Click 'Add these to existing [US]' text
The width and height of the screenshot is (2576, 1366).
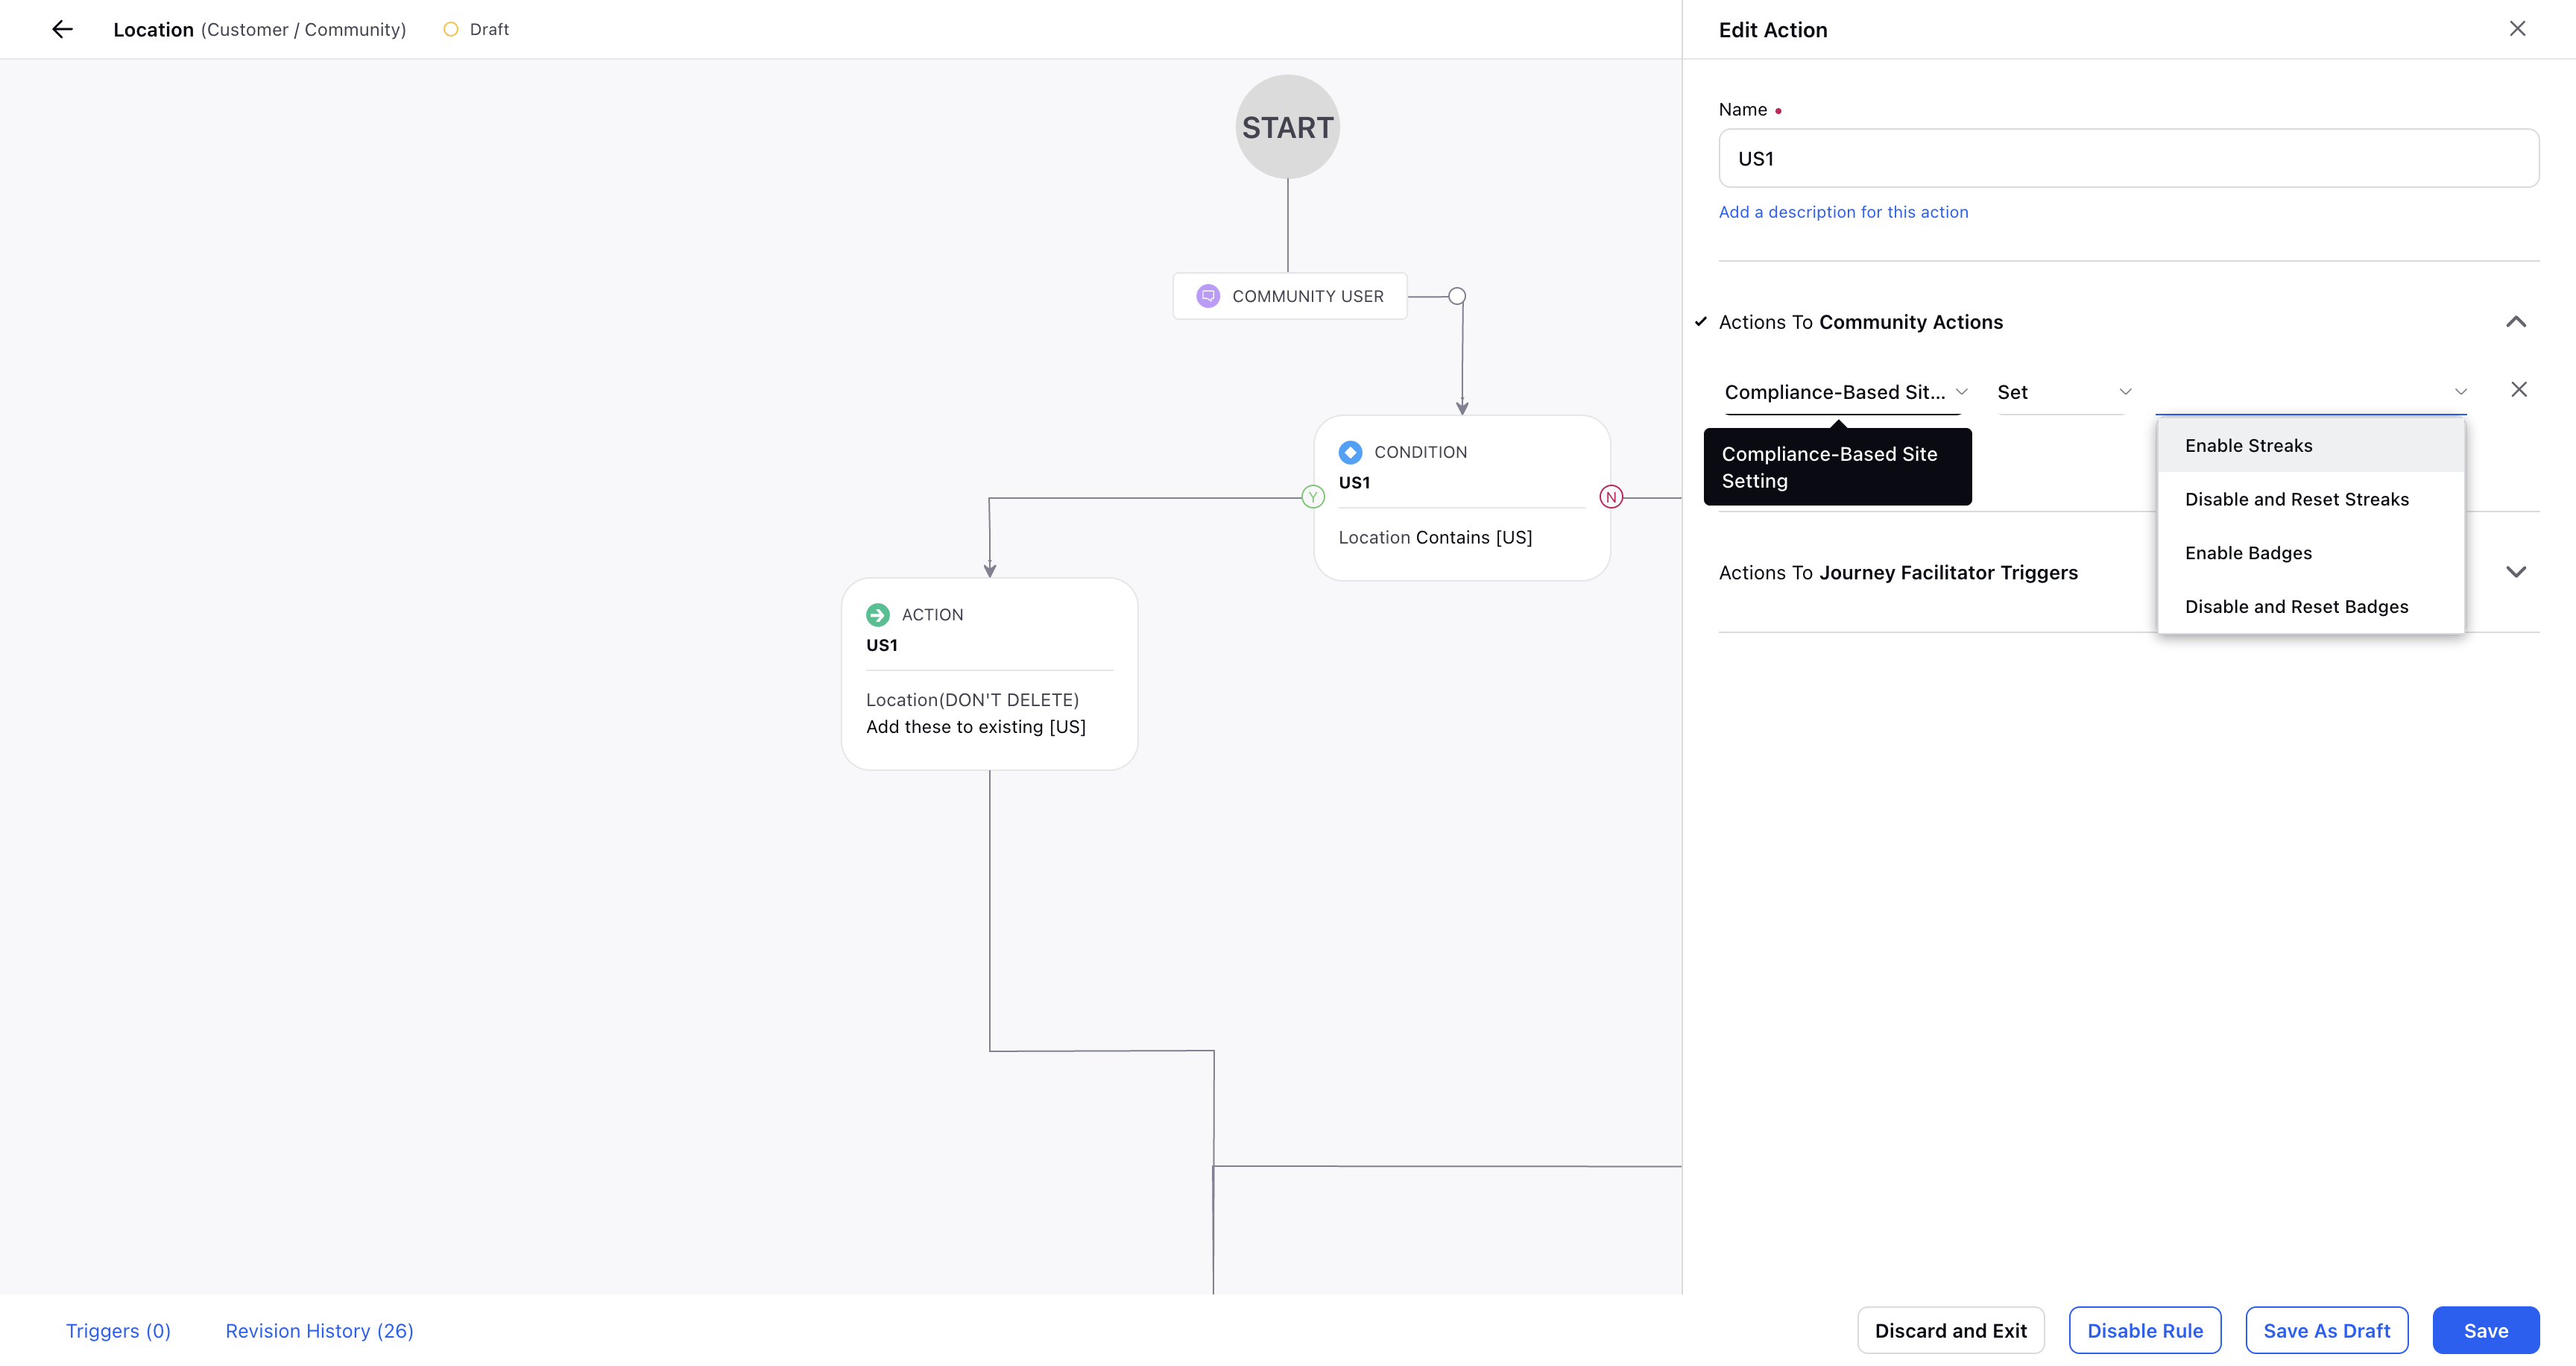(975, 727)
